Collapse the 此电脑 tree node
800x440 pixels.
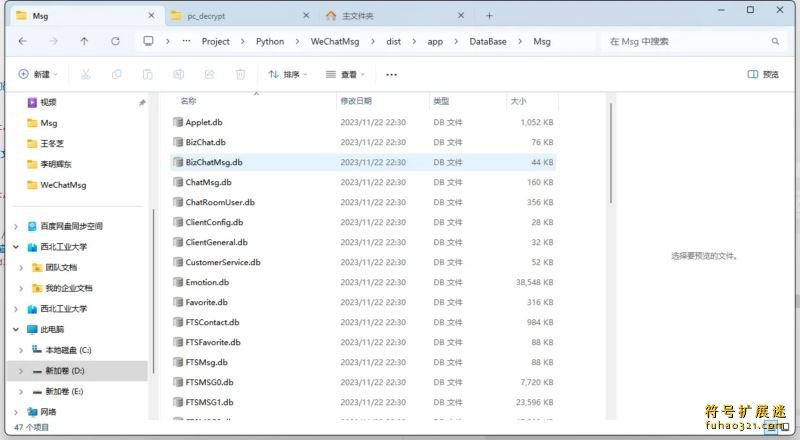coord(16,329)
